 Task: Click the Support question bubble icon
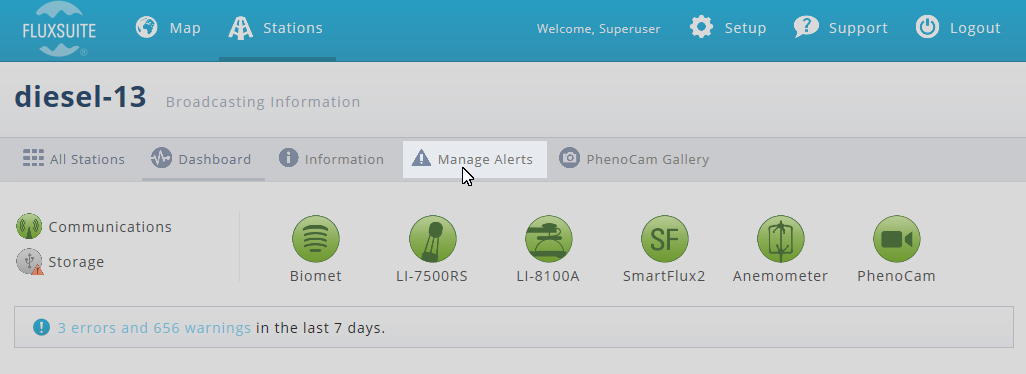(806, 27)
